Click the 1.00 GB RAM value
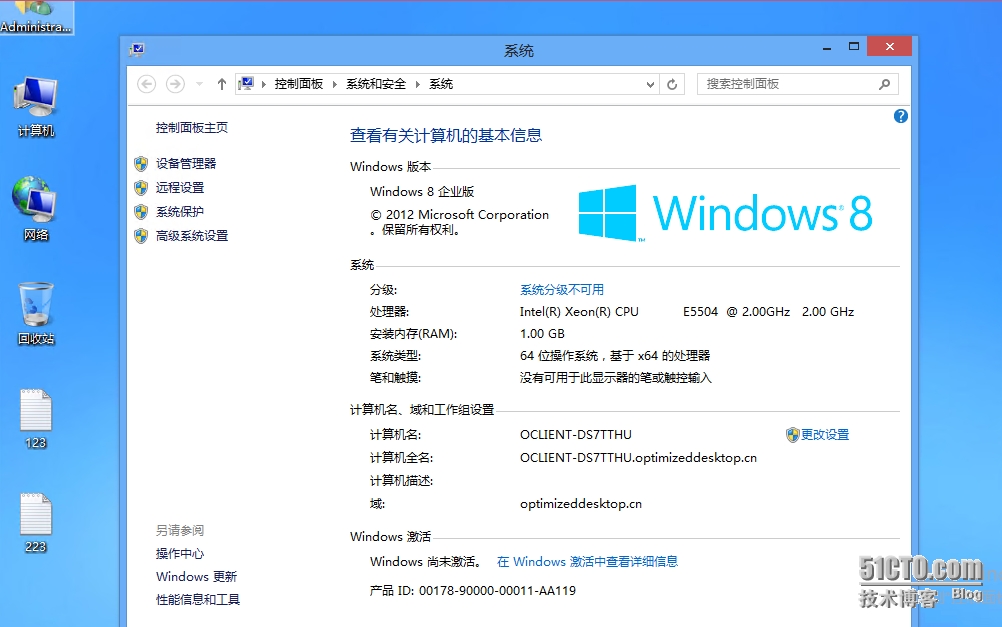The height and width of the screenshot is (627, 1002). (x=542, y=334)
